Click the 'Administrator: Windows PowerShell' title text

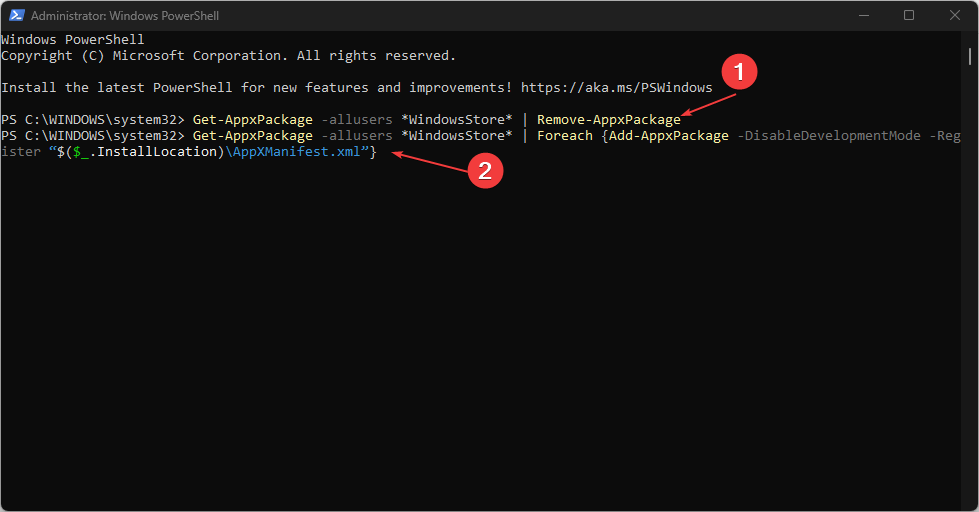click(125, 16)
